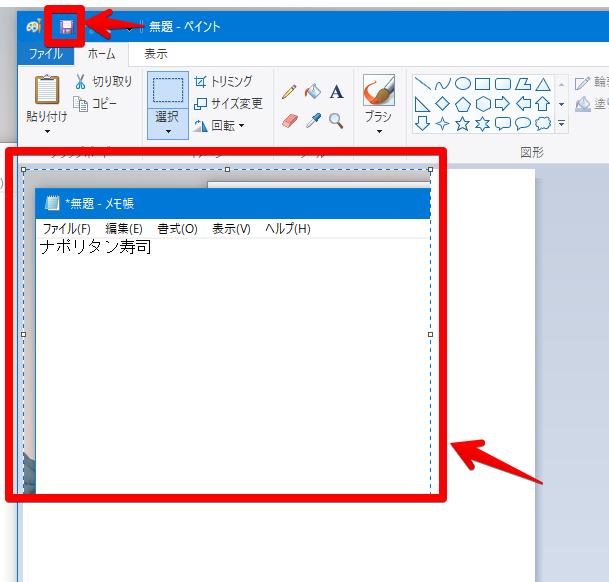
Task: Select the Eraser tool
Action: tap(289, 121)
